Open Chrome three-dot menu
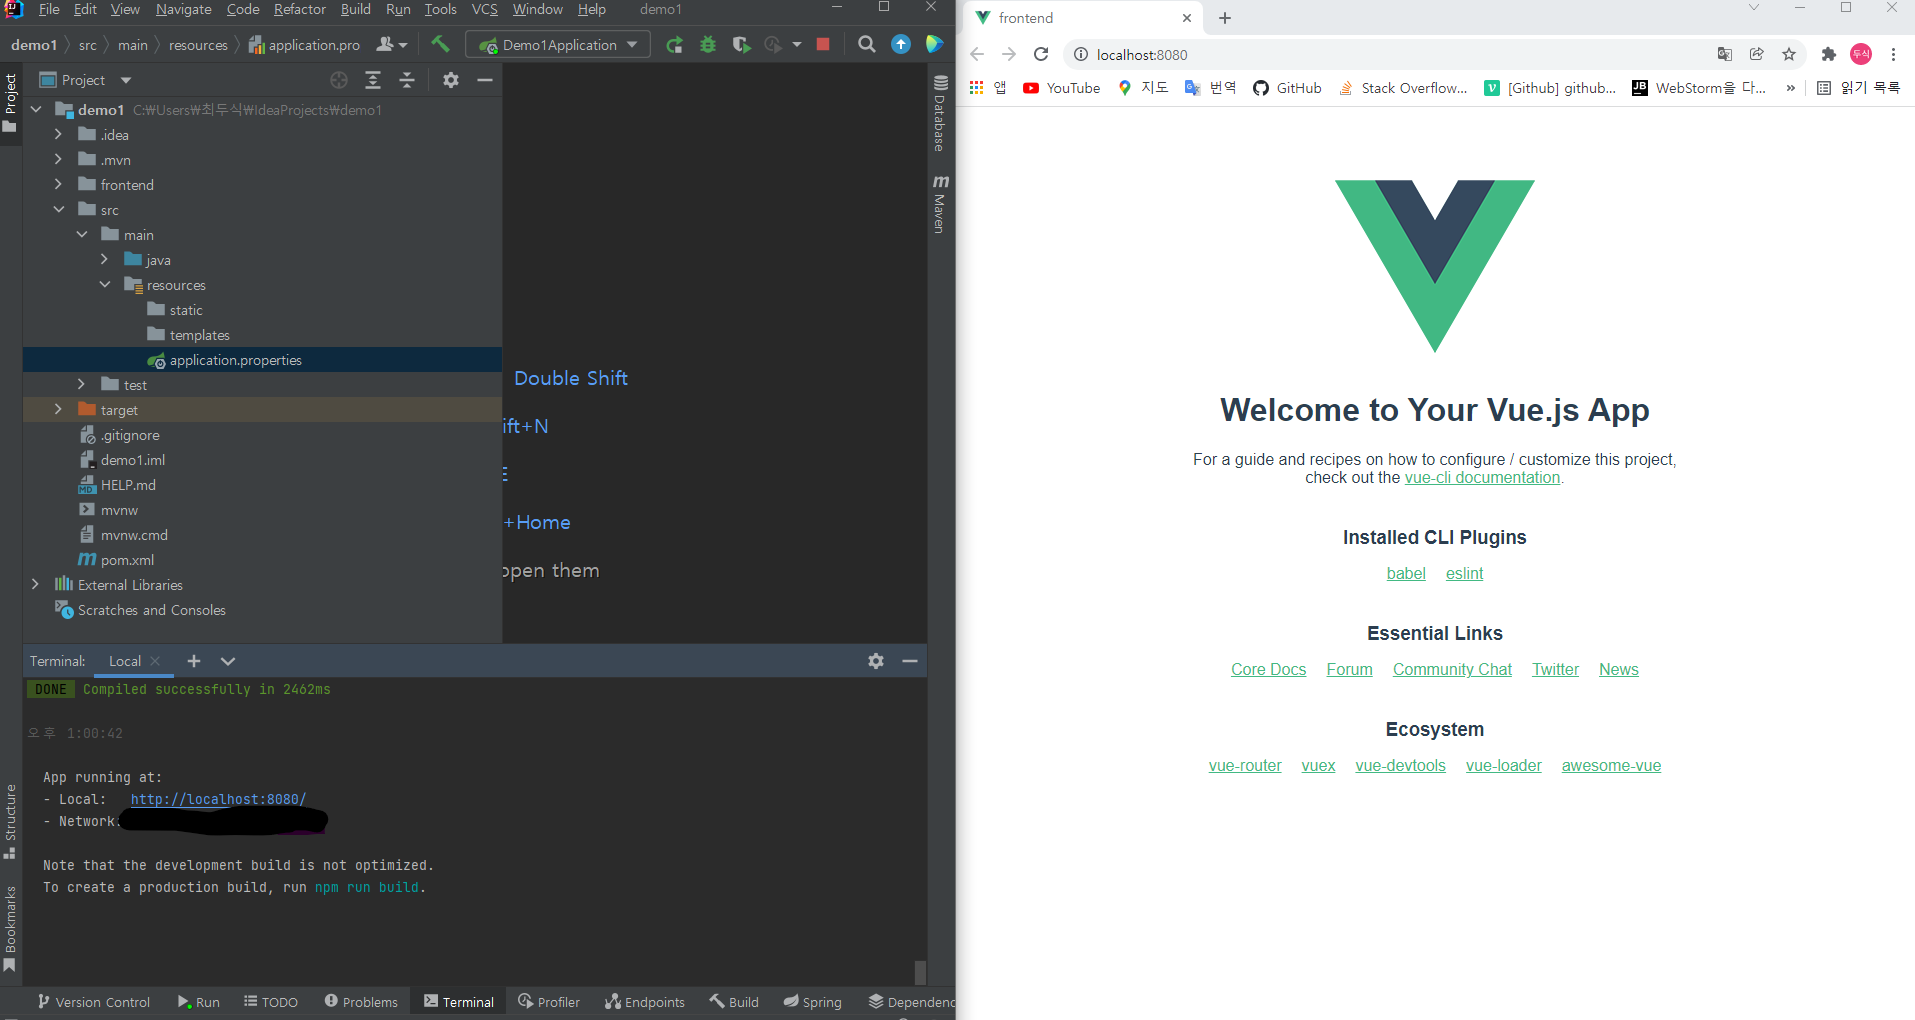1915x1020 pixels. click(x=1893, y=54)
